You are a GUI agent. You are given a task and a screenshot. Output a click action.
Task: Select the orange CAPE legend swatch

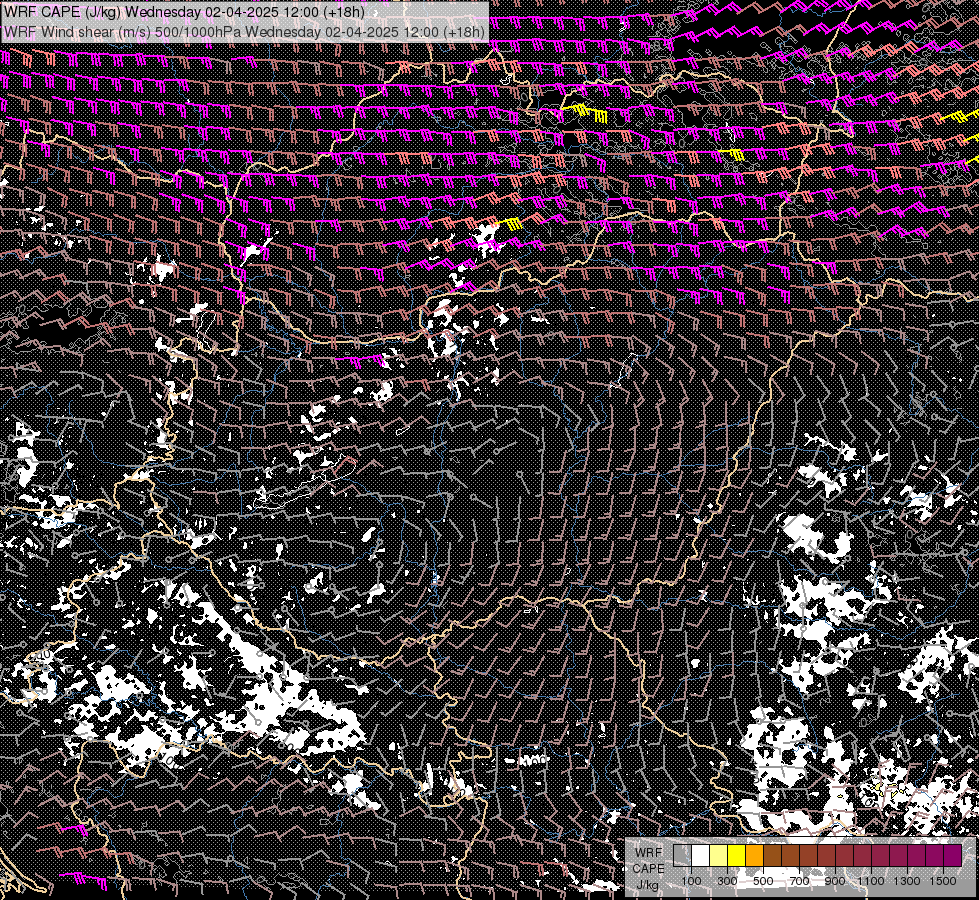coord(754,855)
